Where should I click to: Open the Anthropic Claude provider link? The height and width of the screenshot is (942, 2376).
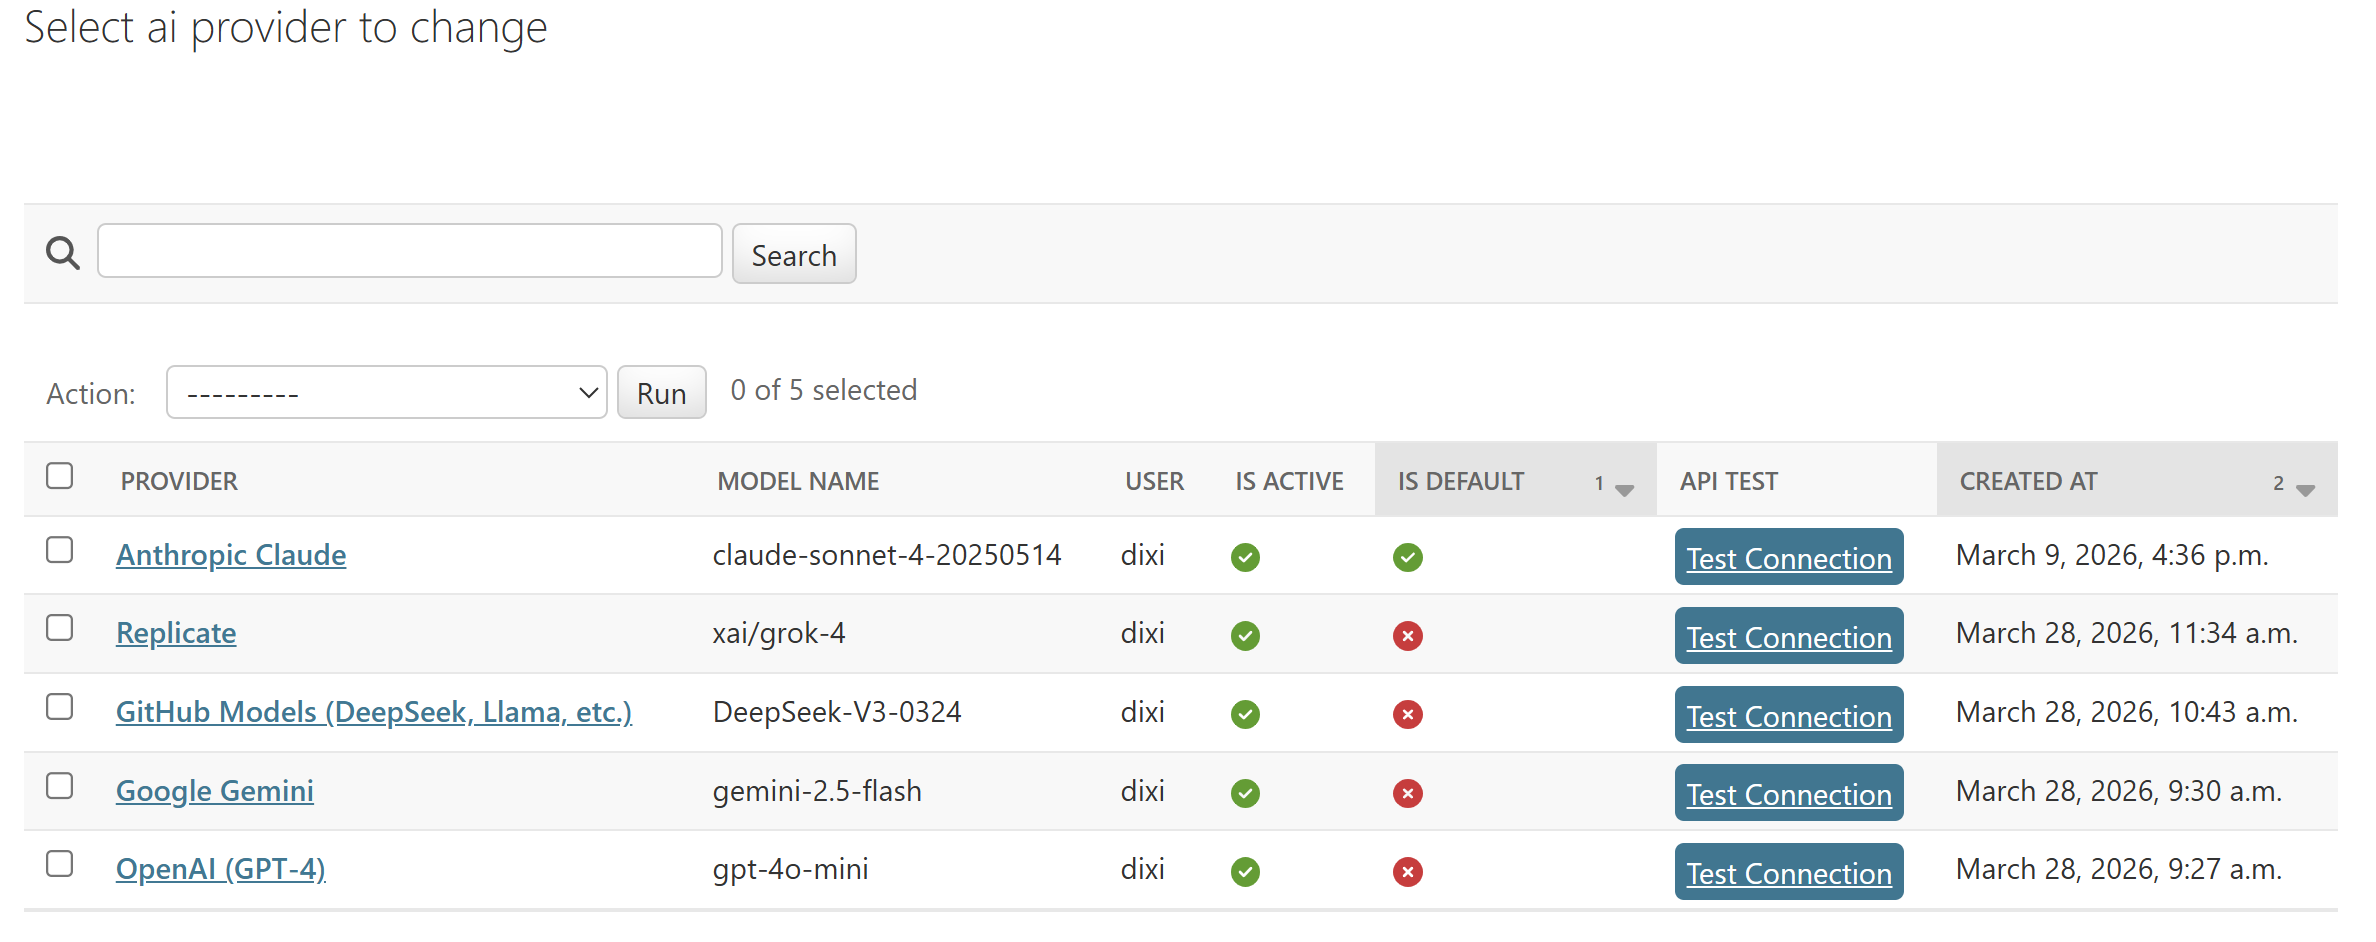tap(231, 555)
